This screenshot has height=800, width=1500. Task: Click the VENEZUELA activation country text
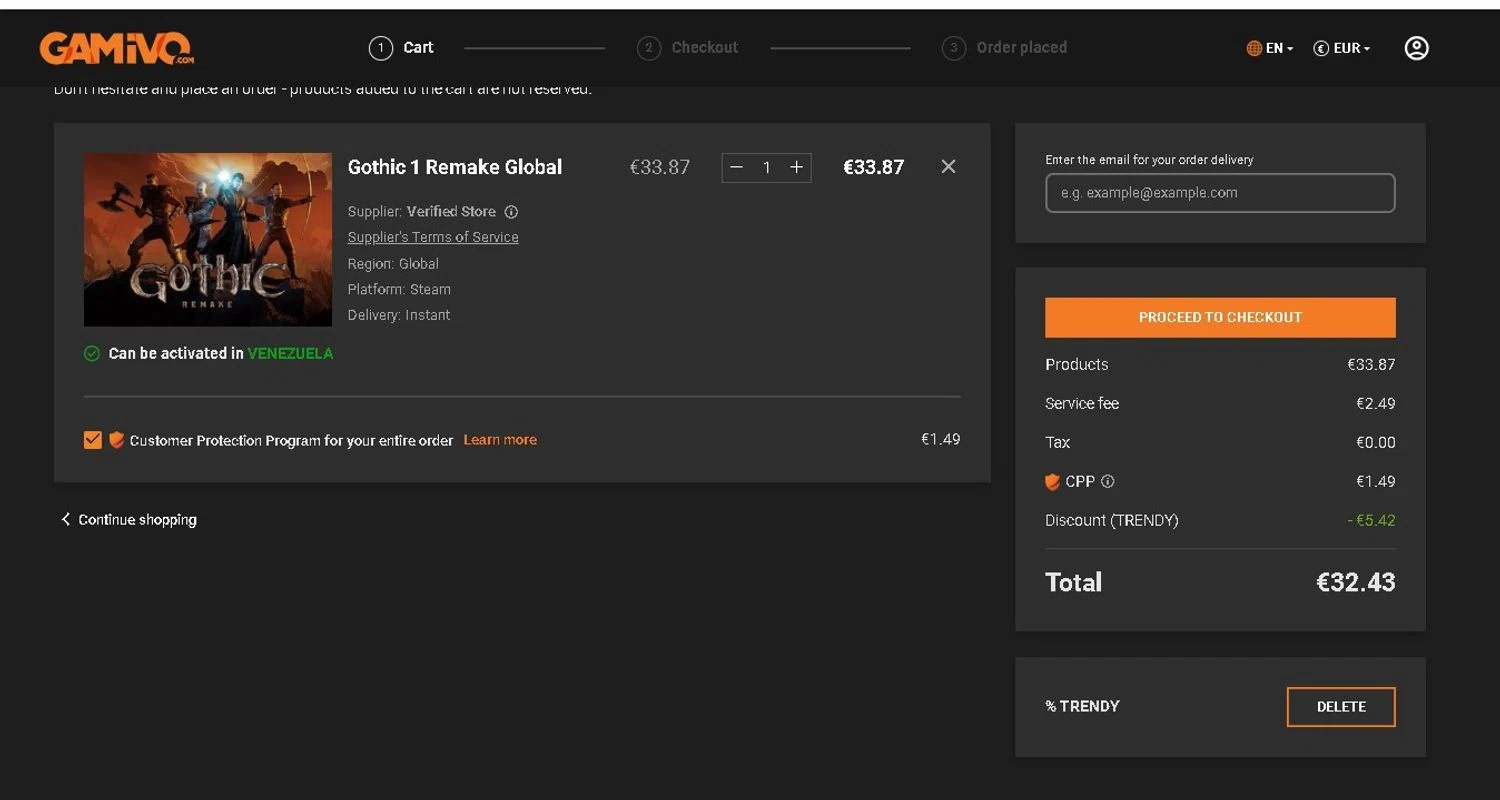click(290, 354)
